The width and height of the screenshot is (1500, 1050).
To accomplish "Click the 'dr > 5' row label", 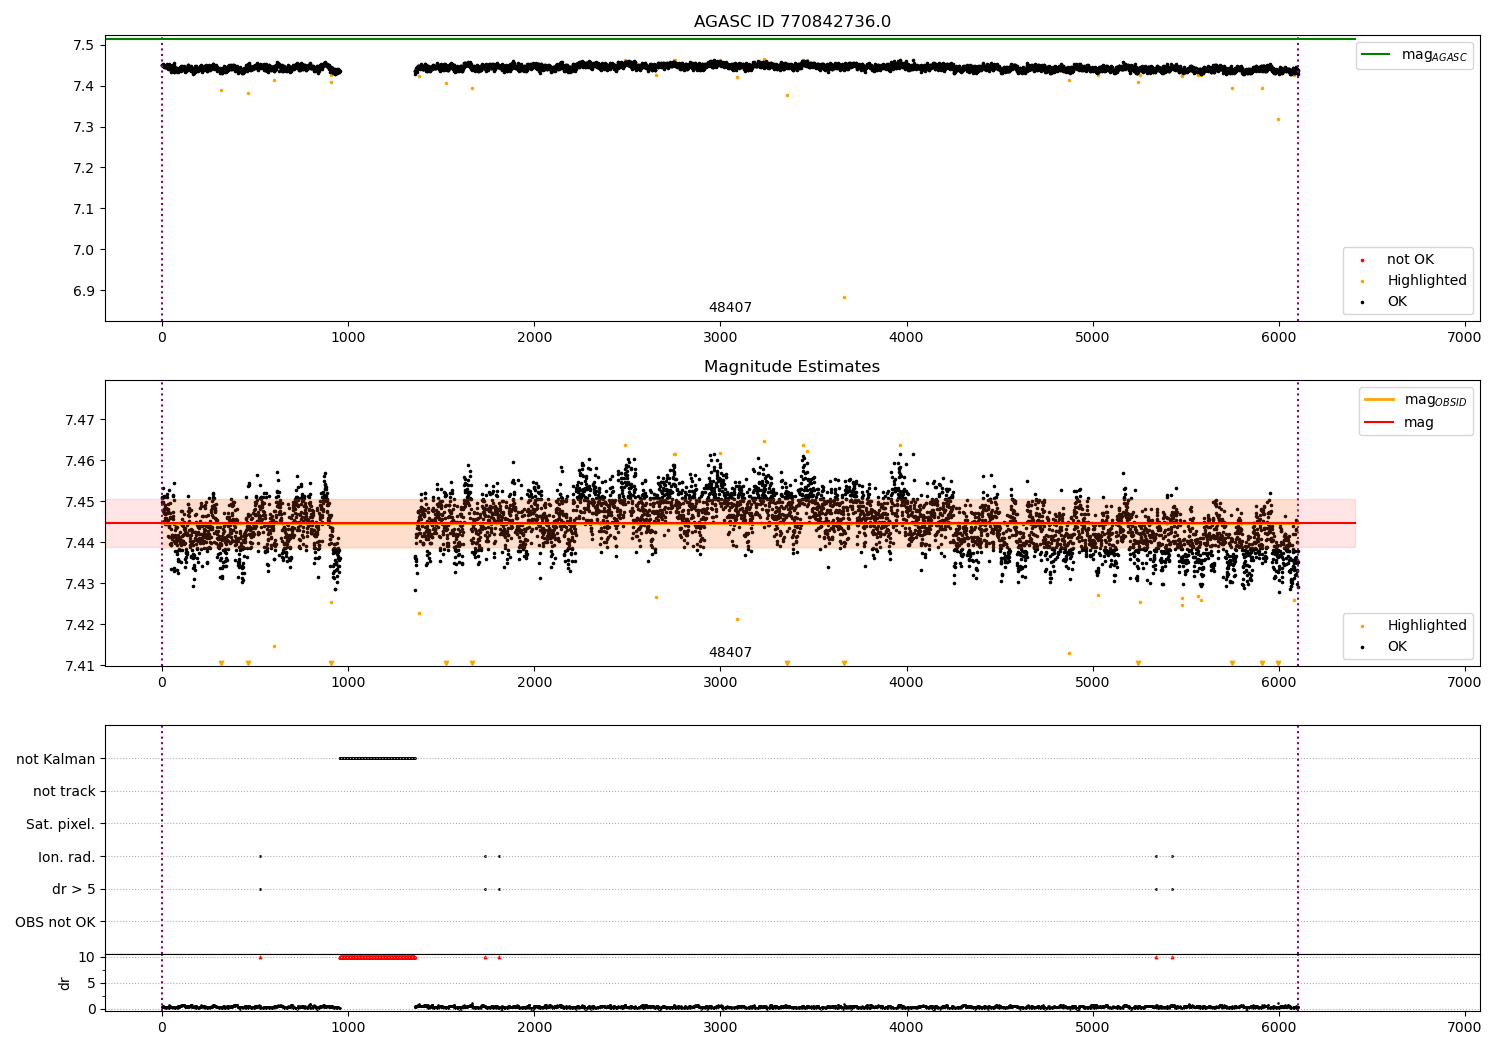I will pos(74,889).
